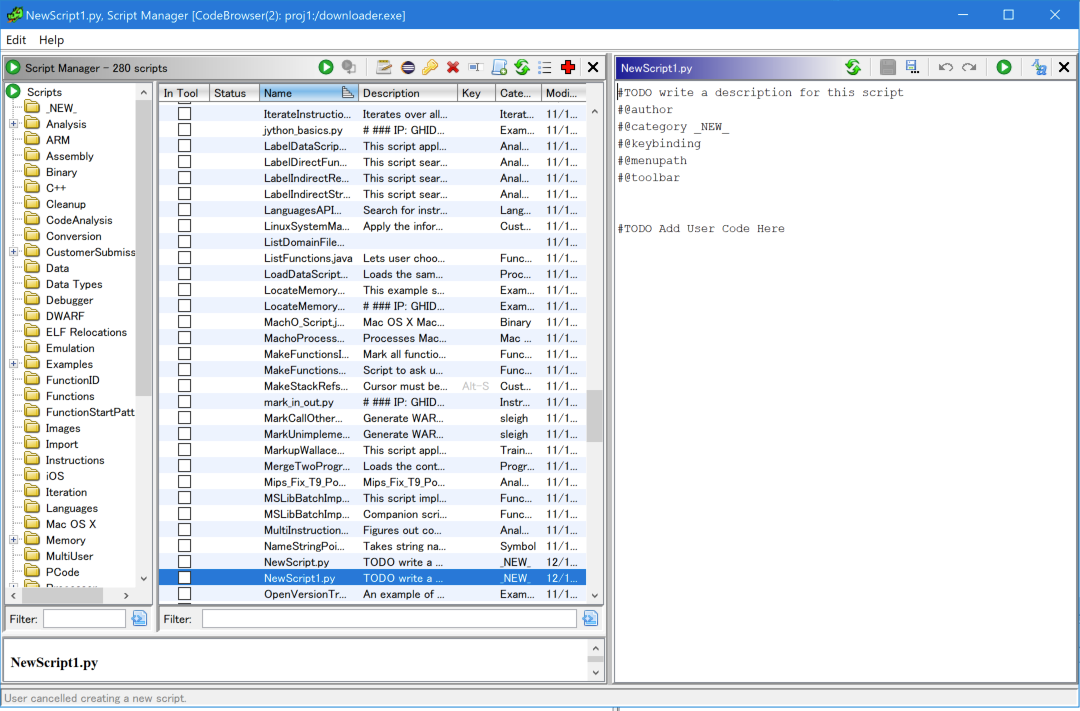Click the script tree filter options icon
Screen dimensions: 1080x711
(139, 619)
